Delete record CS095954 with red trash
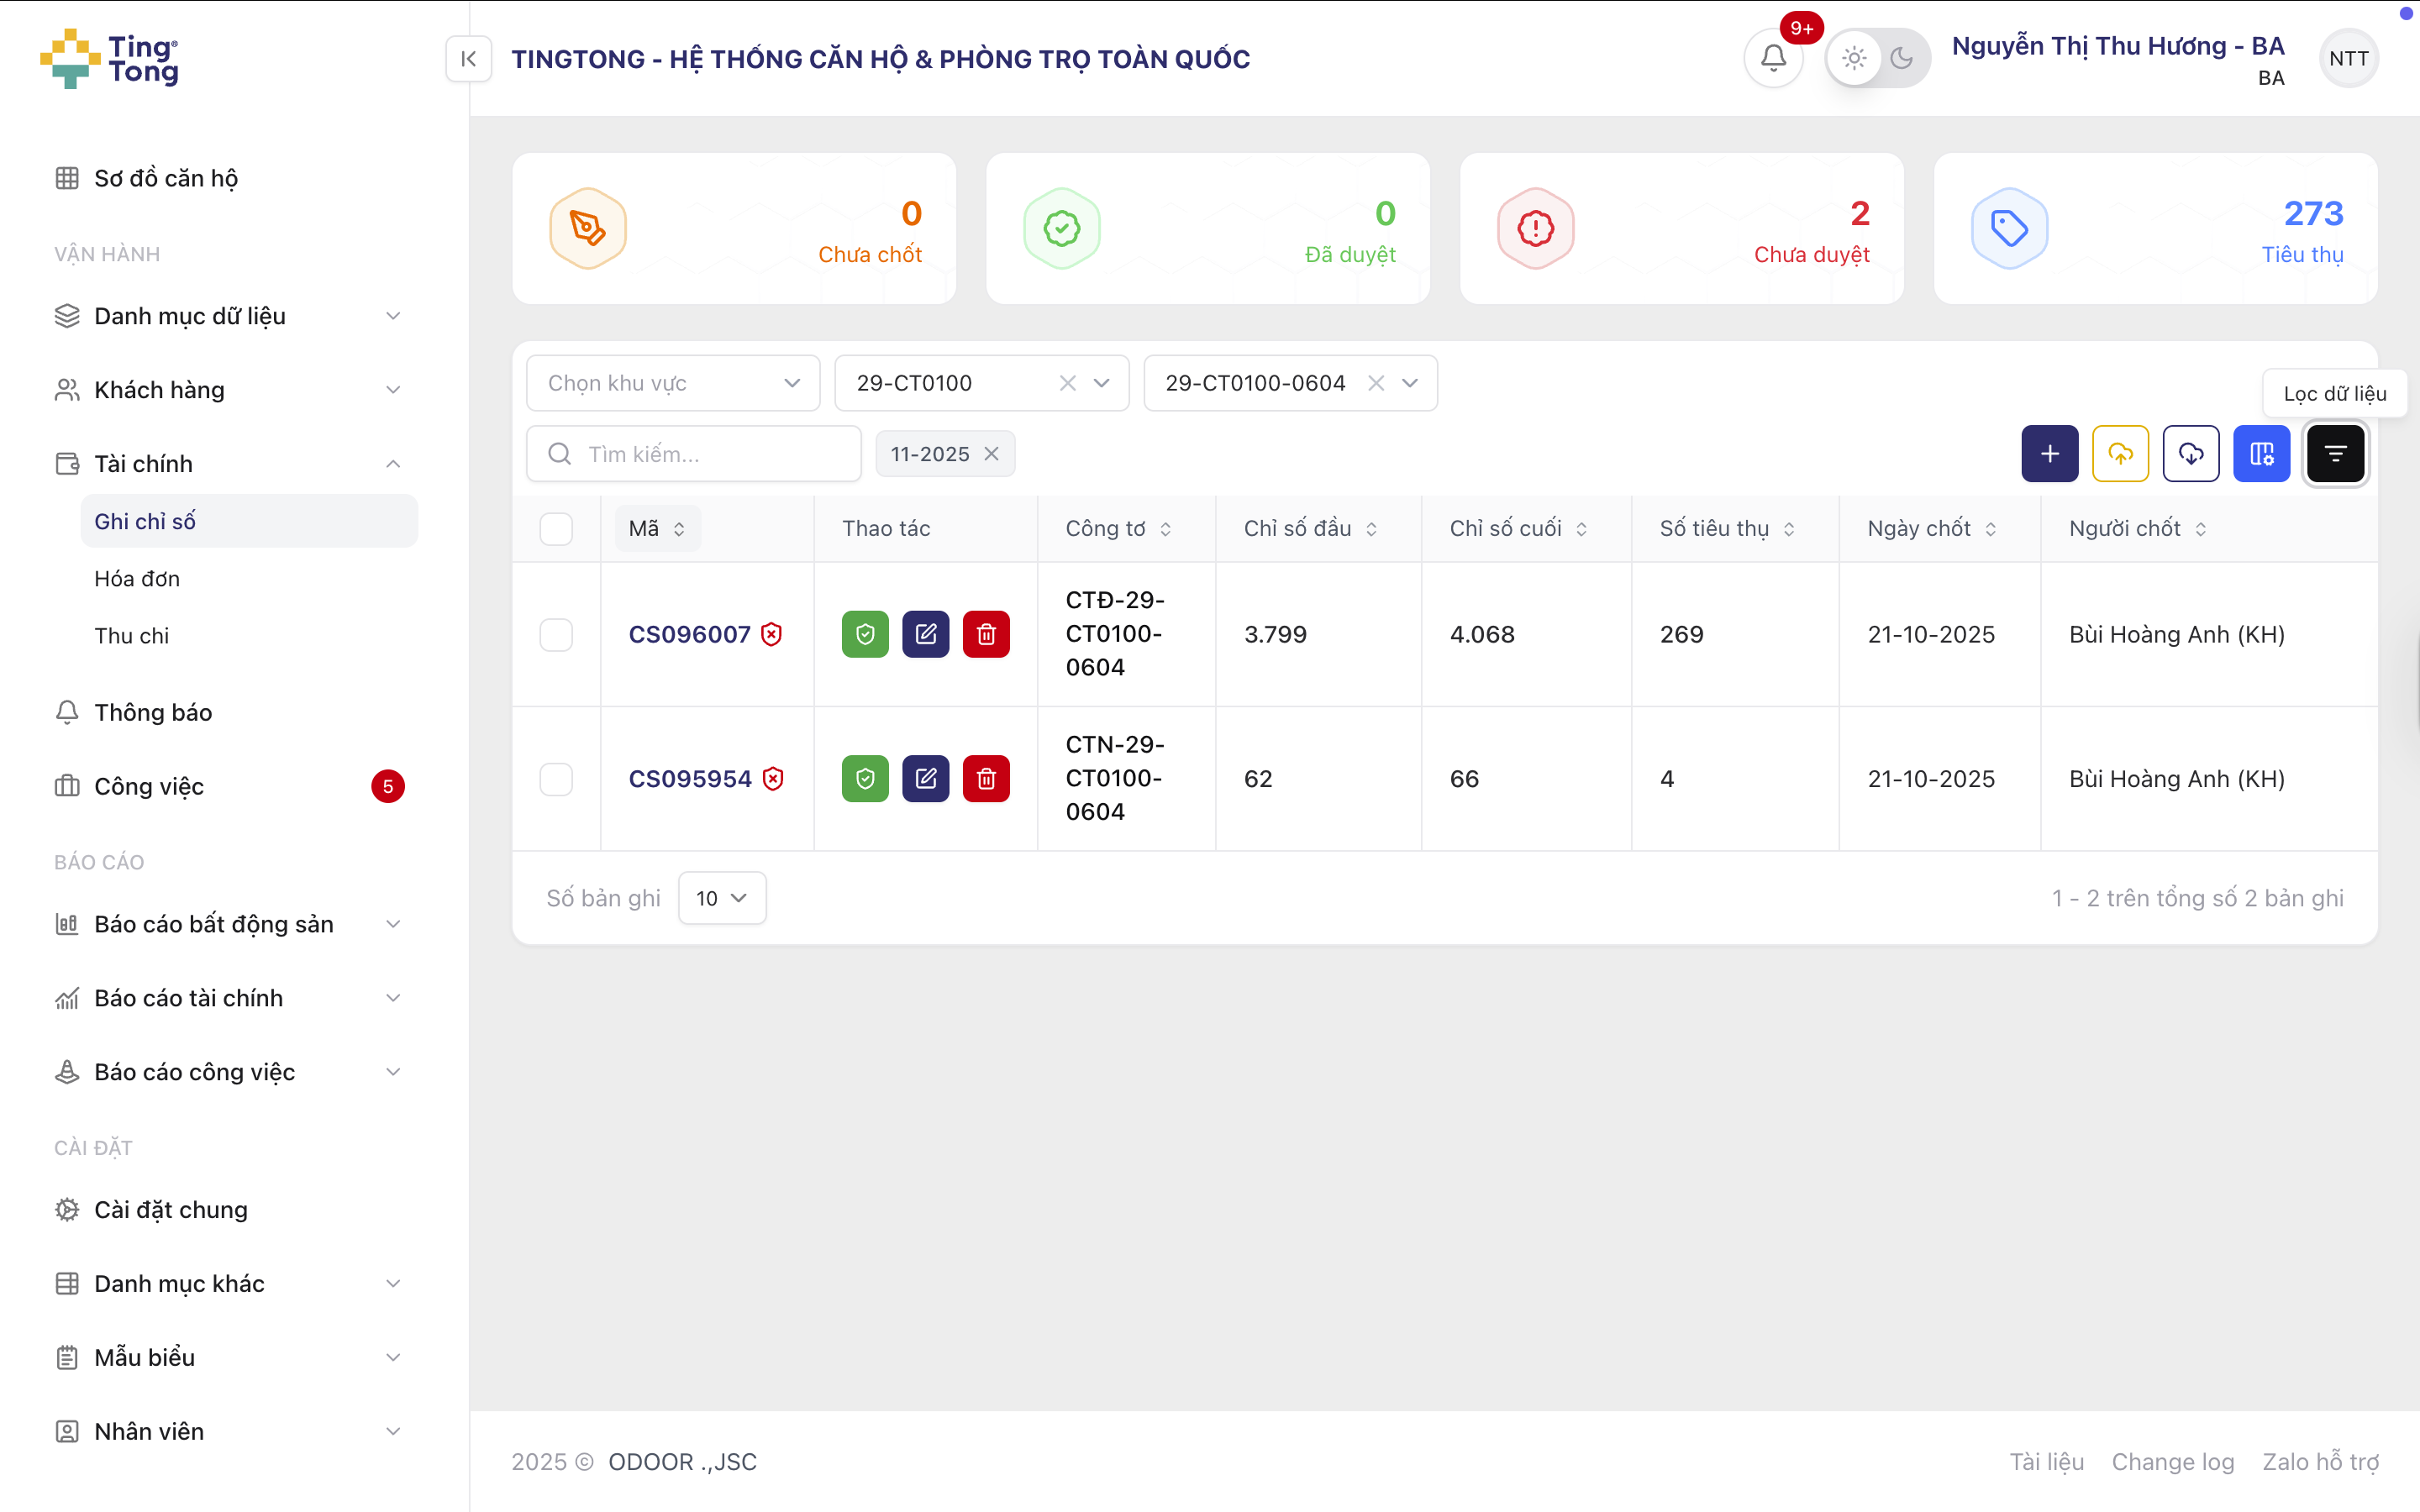Image resolution: width=2420 pixels, height=1512 pixels. [986, 779]
